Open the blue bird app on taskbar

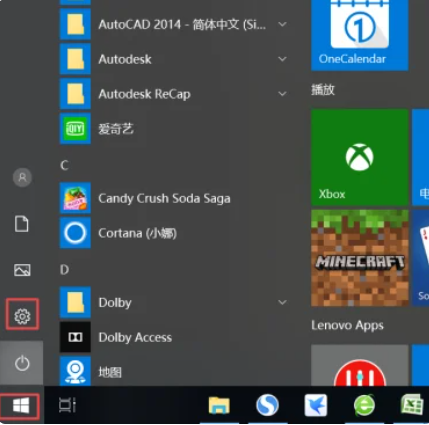(x=316, y=405)
